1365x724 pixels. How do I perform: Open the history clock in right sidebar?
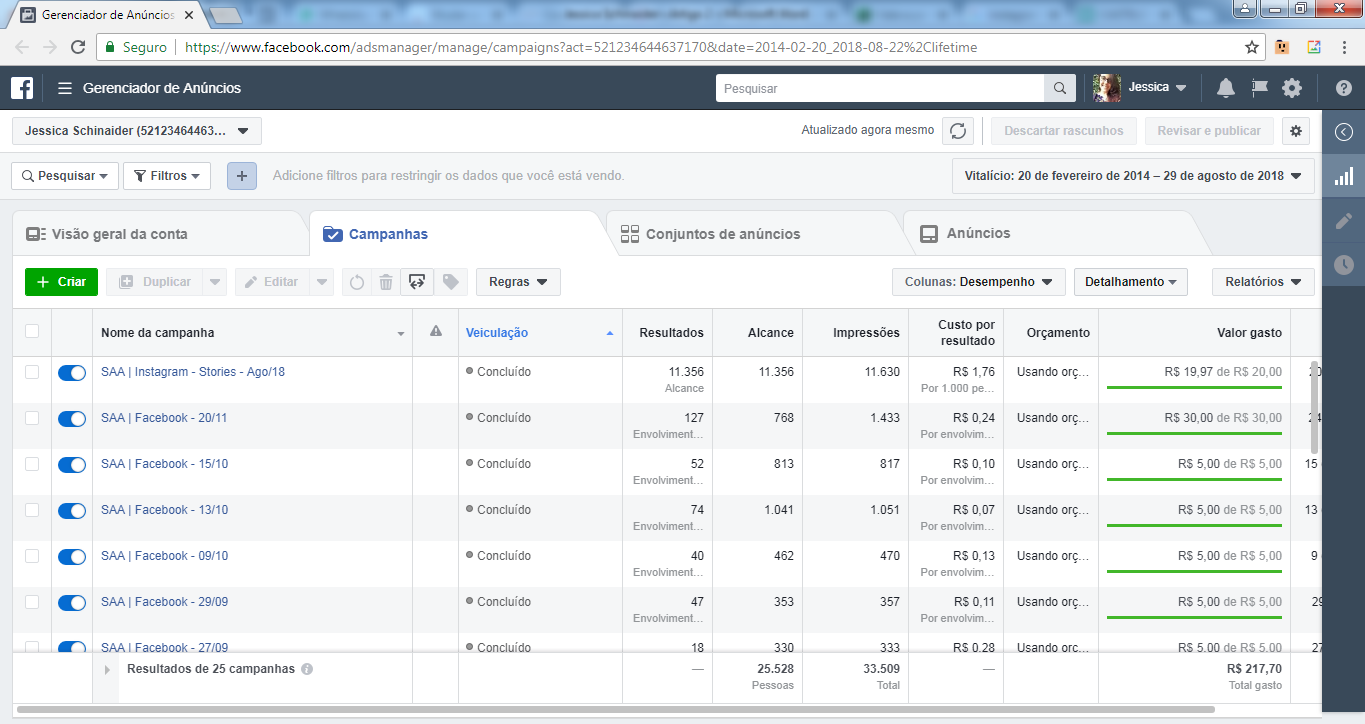click(1344, 265)
